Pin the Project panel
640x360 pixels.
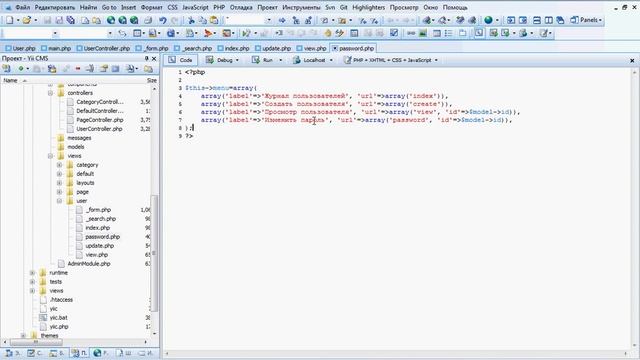point(147,59)
